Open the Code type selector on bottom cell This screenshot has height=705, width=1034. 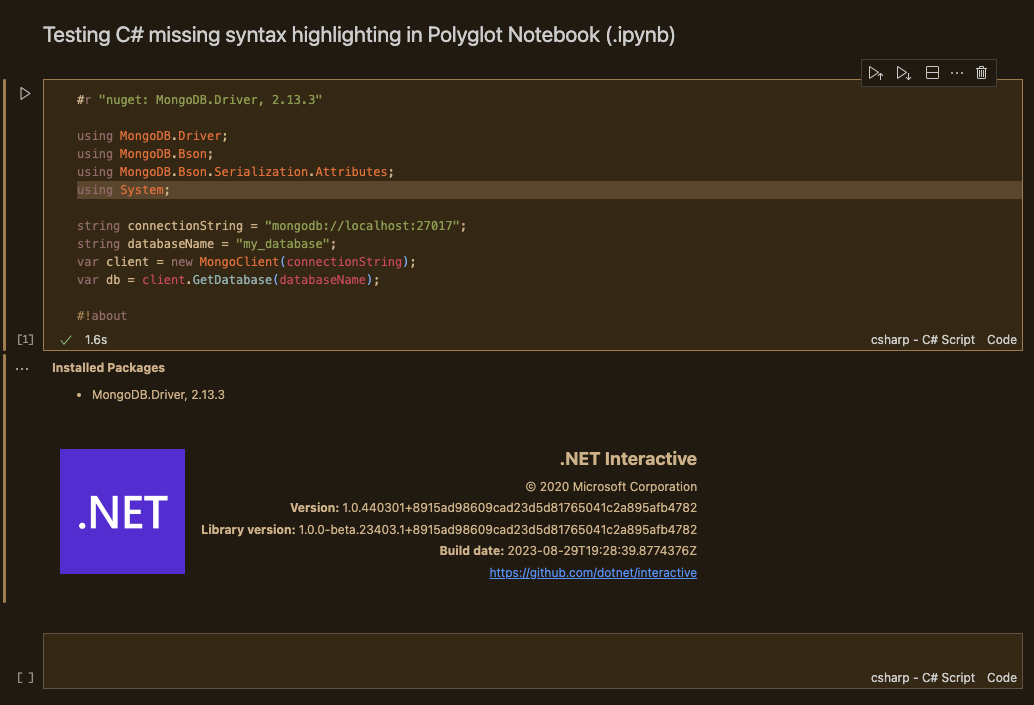click(1001, 677)
